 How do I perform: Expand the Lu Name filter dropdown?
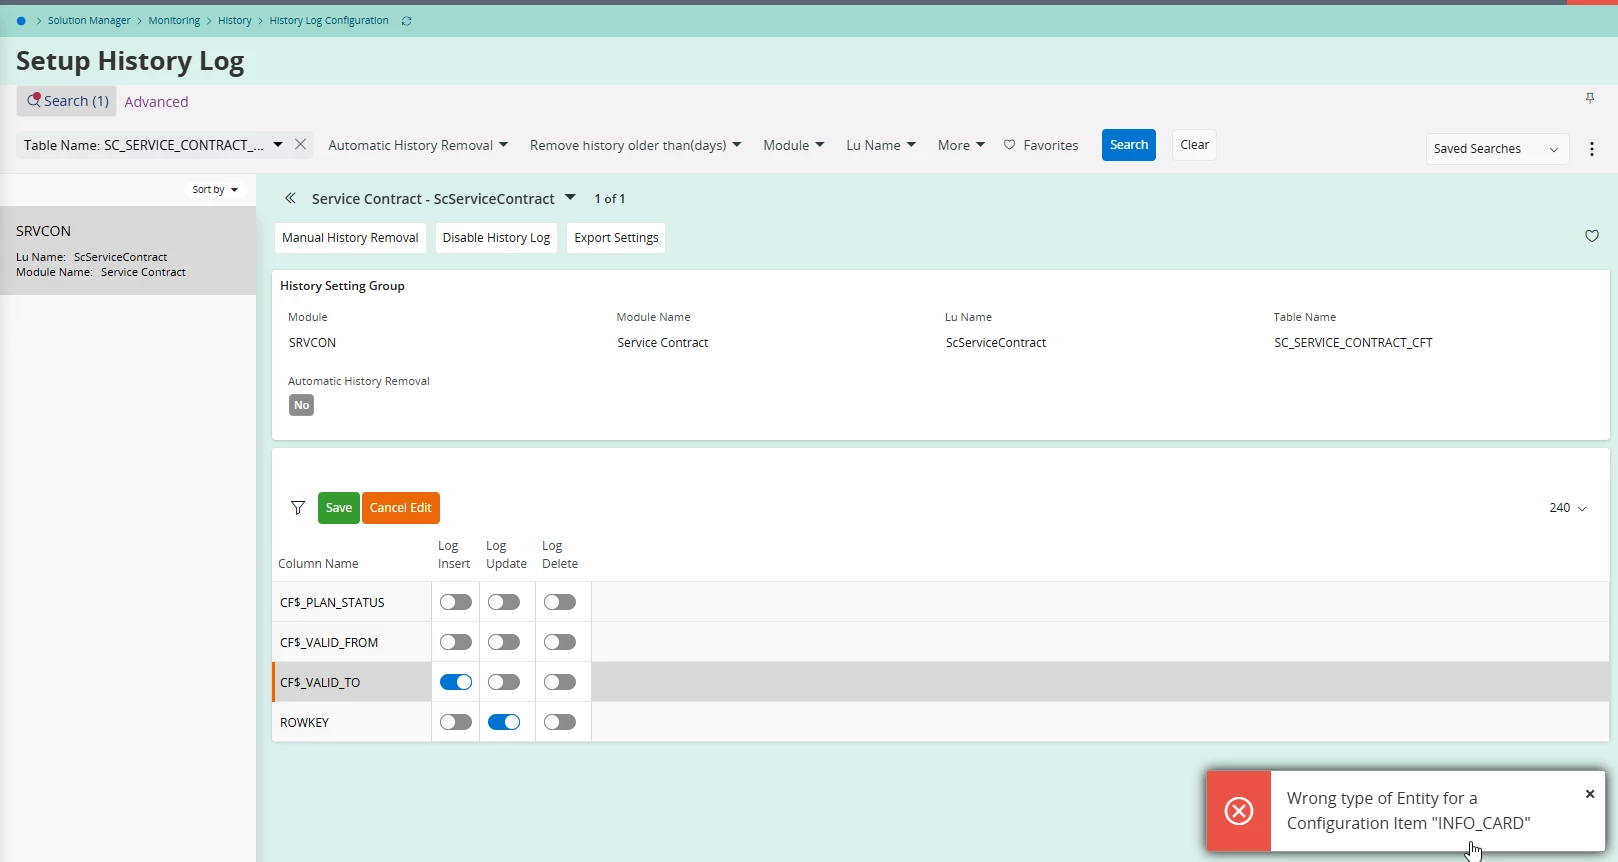[x=881, y=145]
